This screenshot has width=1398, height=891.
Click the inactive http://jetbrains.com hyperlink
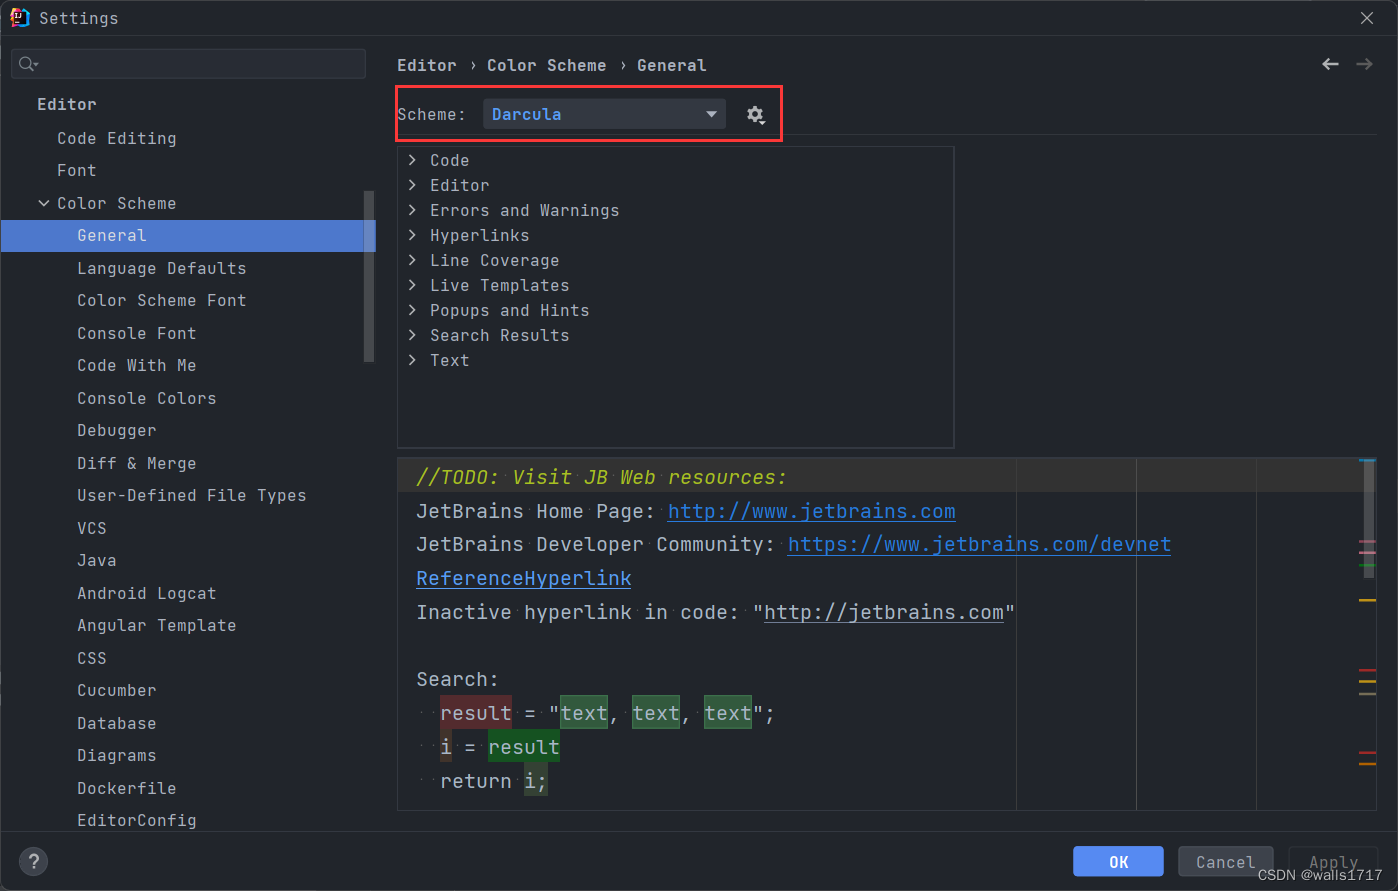click(x=884, y=612)
